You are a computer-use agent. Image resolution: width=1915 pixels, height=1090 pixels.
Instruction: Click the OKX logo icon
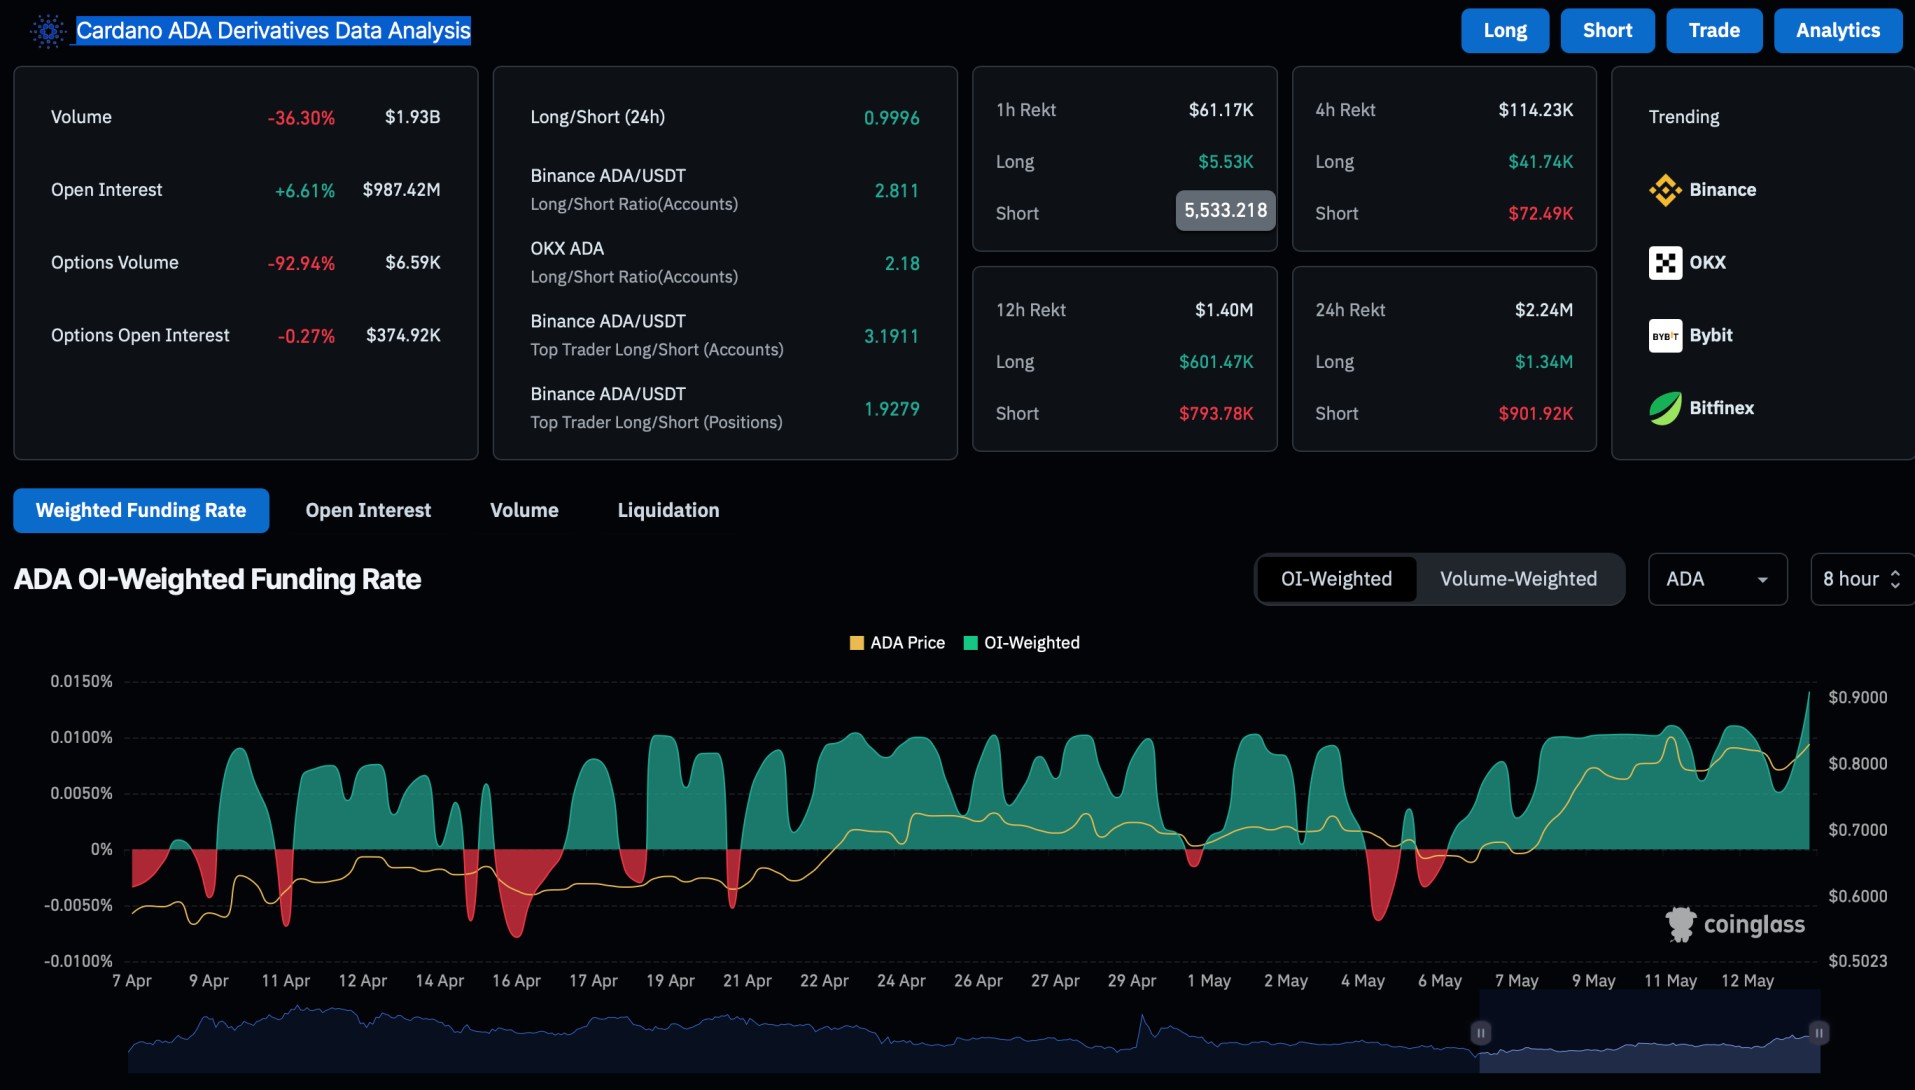(1665, 263)
